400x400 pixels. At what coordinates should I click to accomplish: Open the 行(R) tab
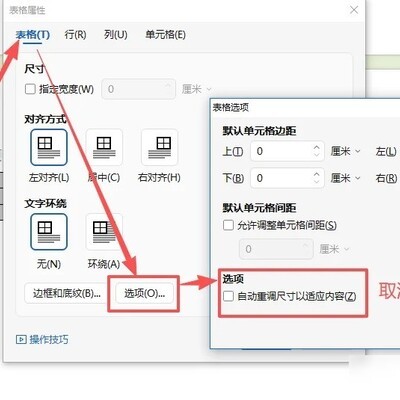pos(75,35)
